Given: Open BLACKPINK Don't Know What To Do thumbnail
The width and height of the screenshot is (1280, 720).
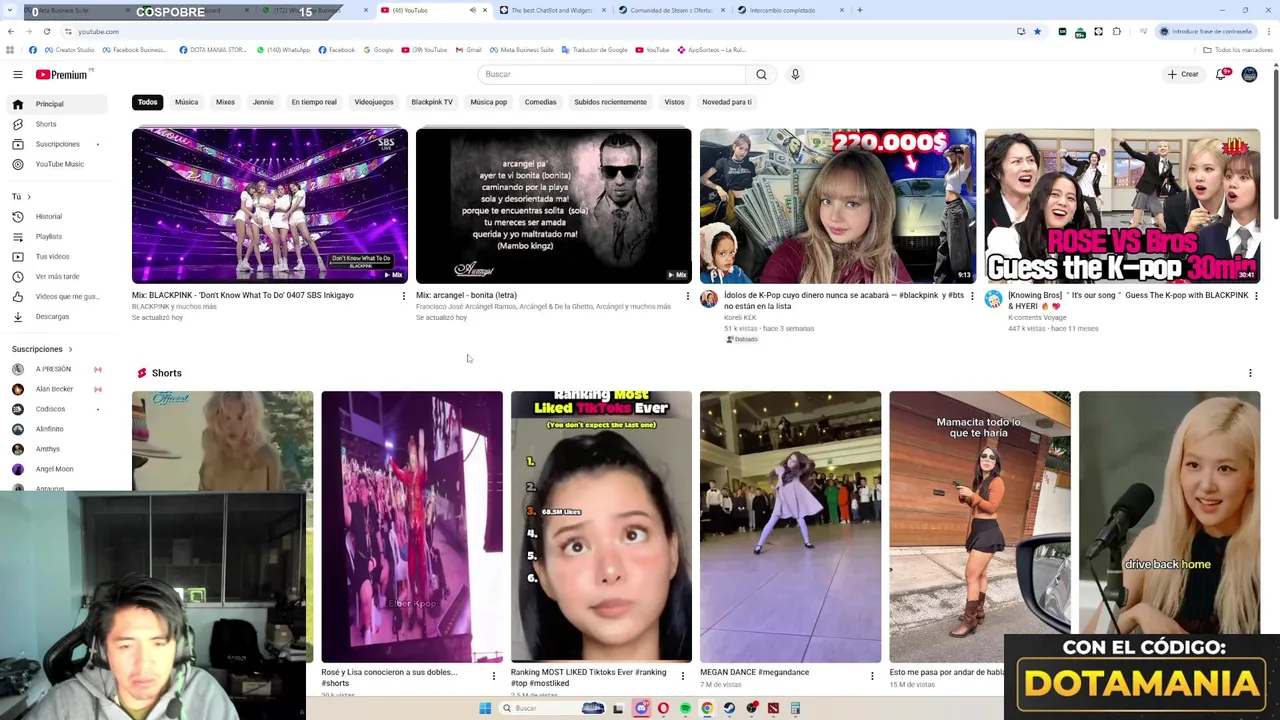Looking at the screenshot, I should tap(270, 206).
